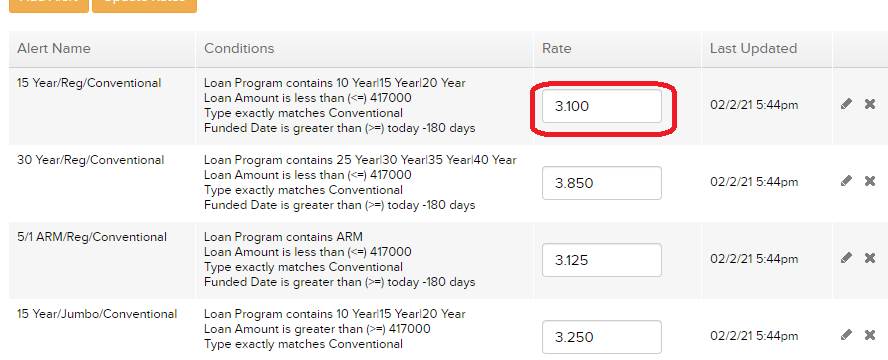The image size is (888, 360).
Task: Click the Last Updated column header
Action: click(x=753, y=49)
